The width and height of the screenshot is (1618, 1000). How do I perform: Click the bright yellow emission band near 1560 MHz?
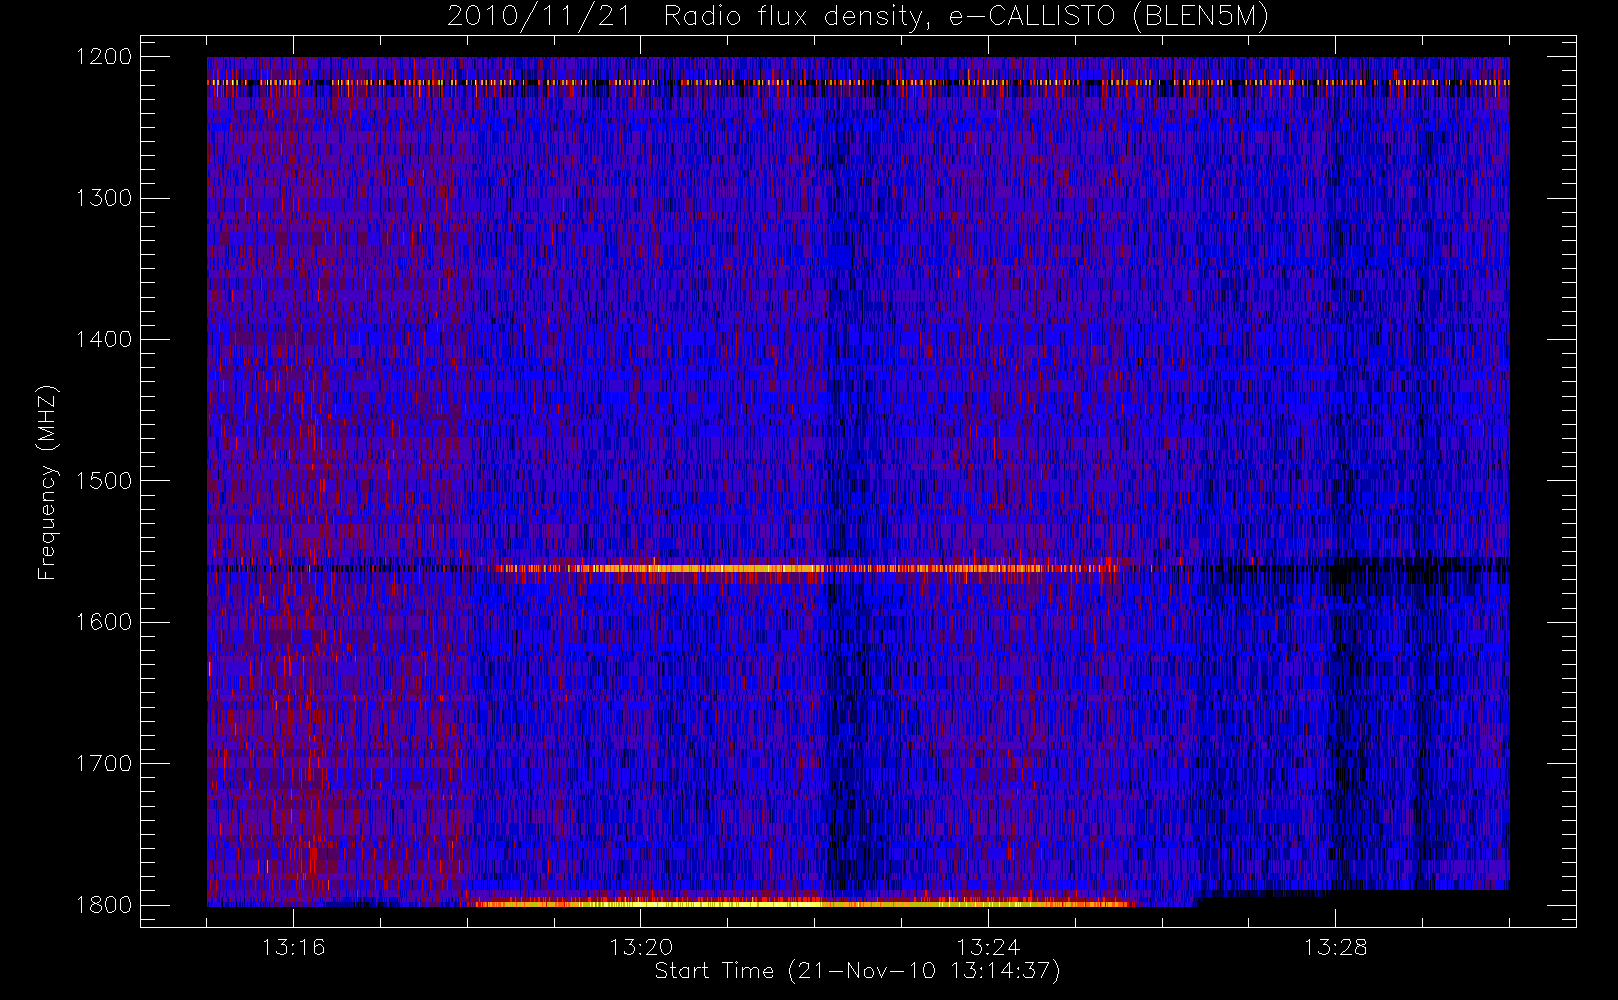click(x=810, y=568)
